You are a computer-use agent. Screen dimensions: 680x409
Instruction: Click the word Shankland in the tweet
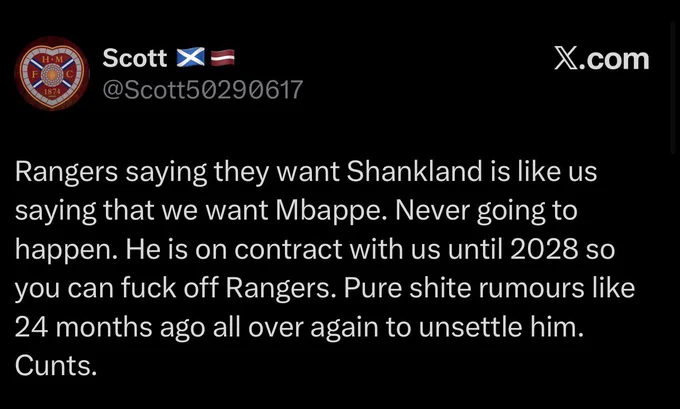[x=414, y=171]
